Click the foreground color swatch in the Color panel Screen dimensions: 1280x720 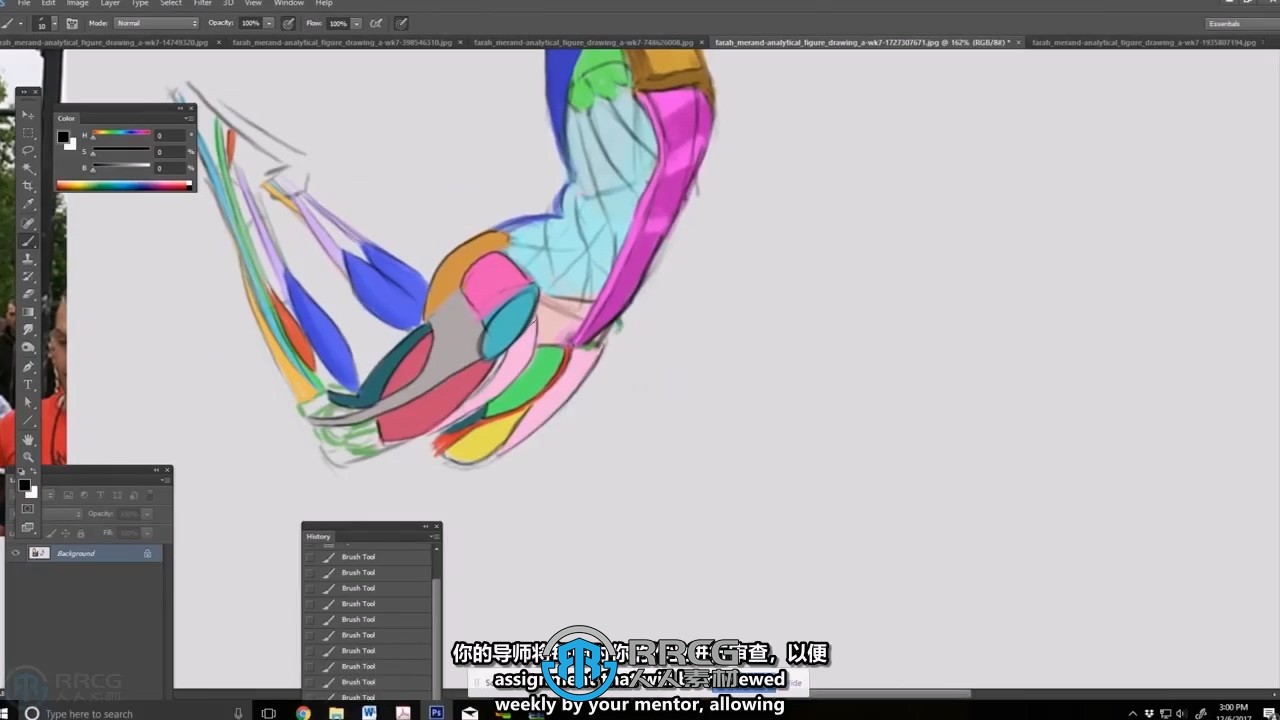pos(63,137)
